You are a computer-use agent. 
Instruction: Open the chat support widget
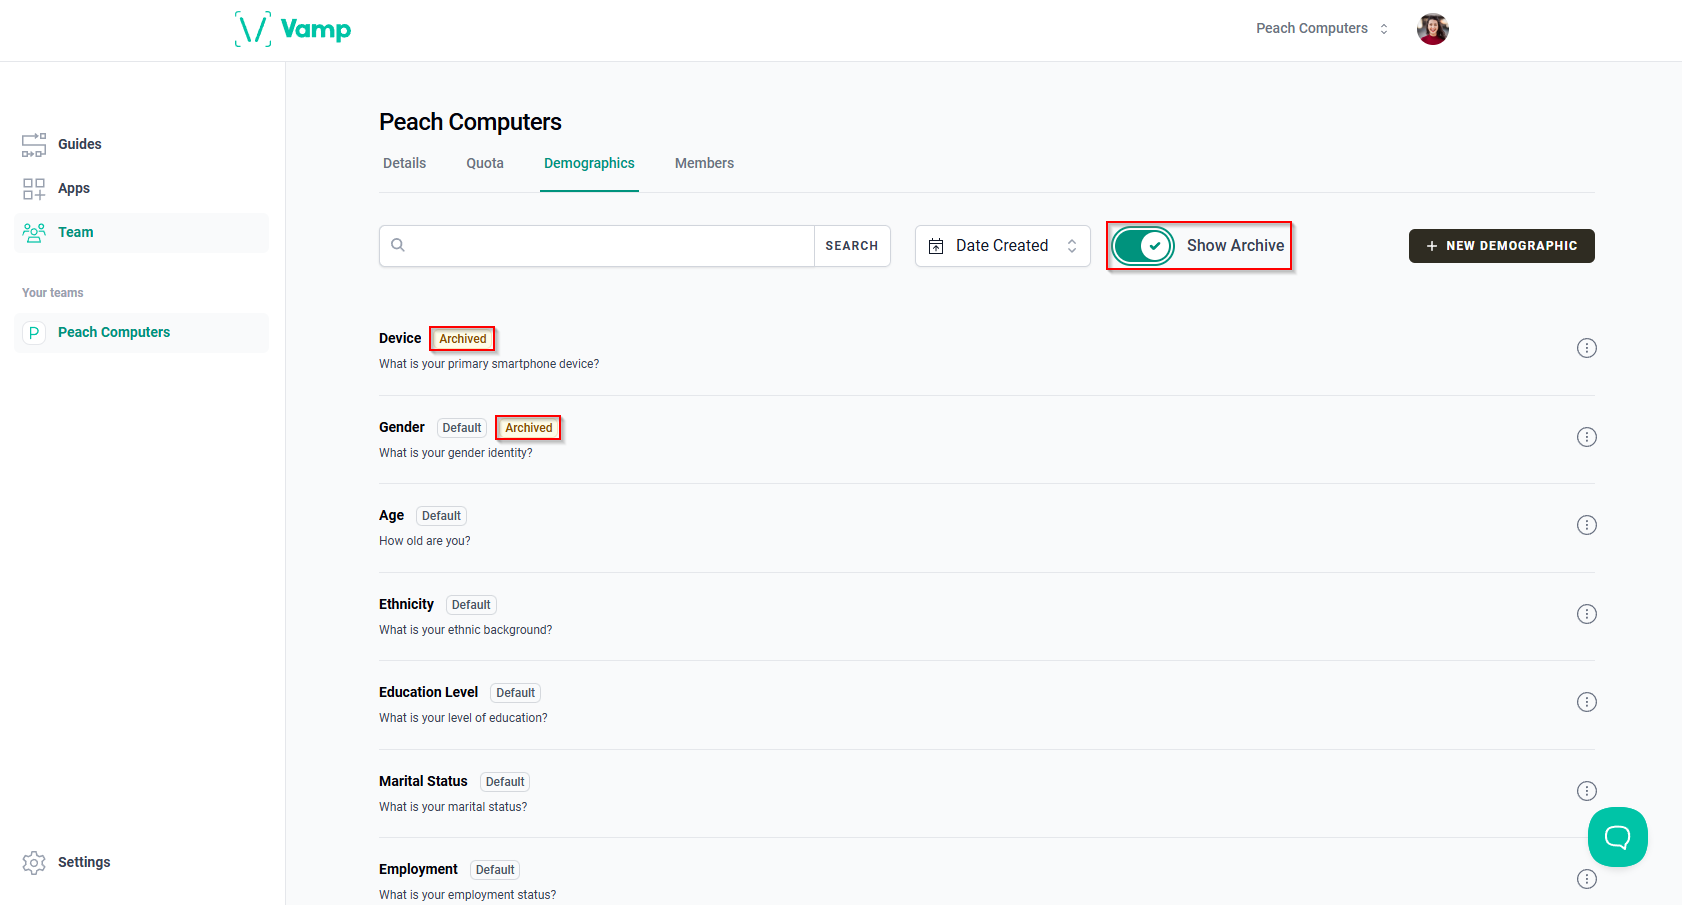click(1618, 837)
